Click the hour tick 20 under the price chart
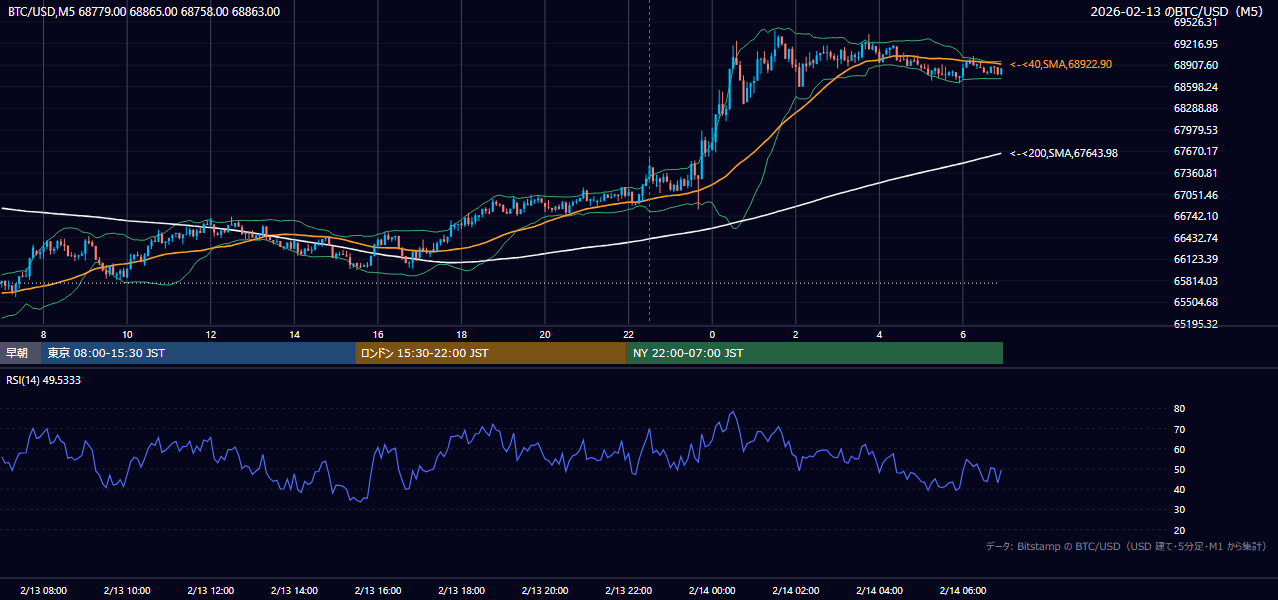1278x600 pixels. pos(545,334)
